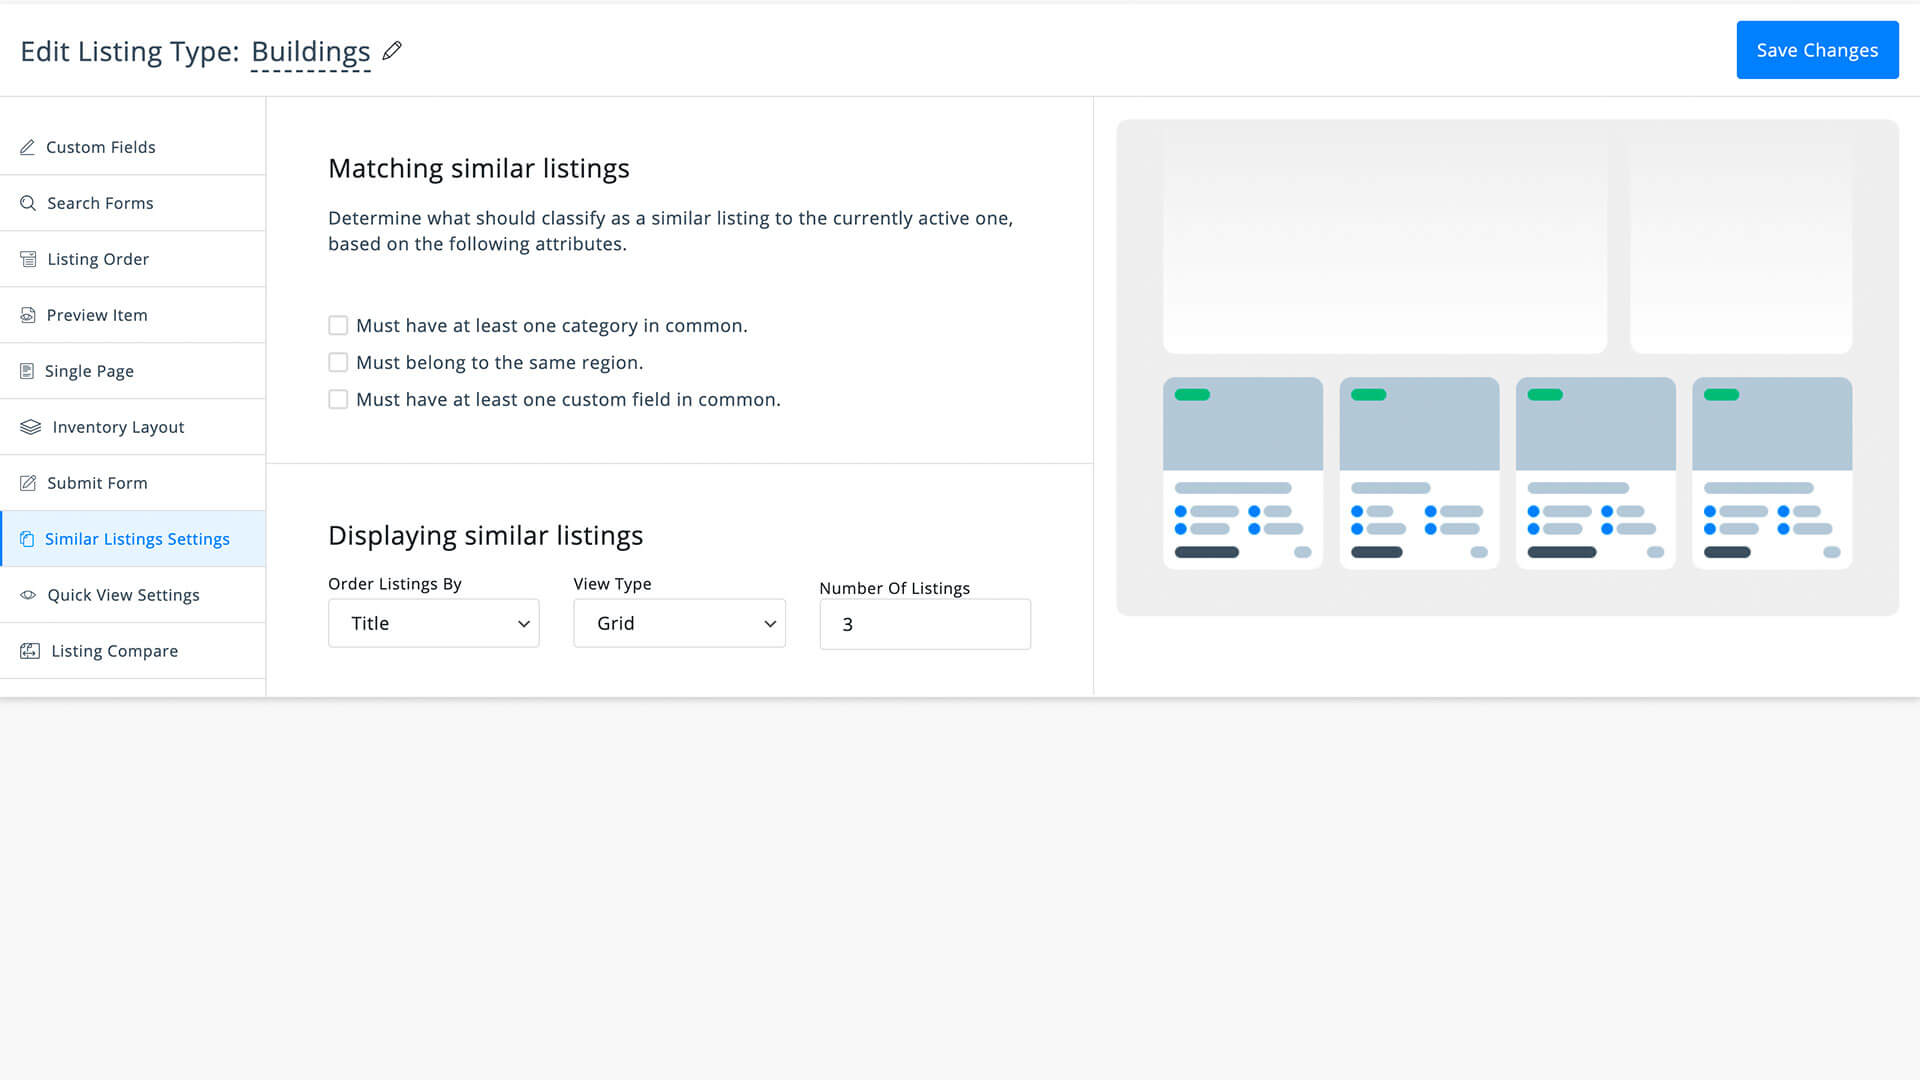Open Inventory Layout settings
The image size is (1920, 1080).
coord(133,427)
